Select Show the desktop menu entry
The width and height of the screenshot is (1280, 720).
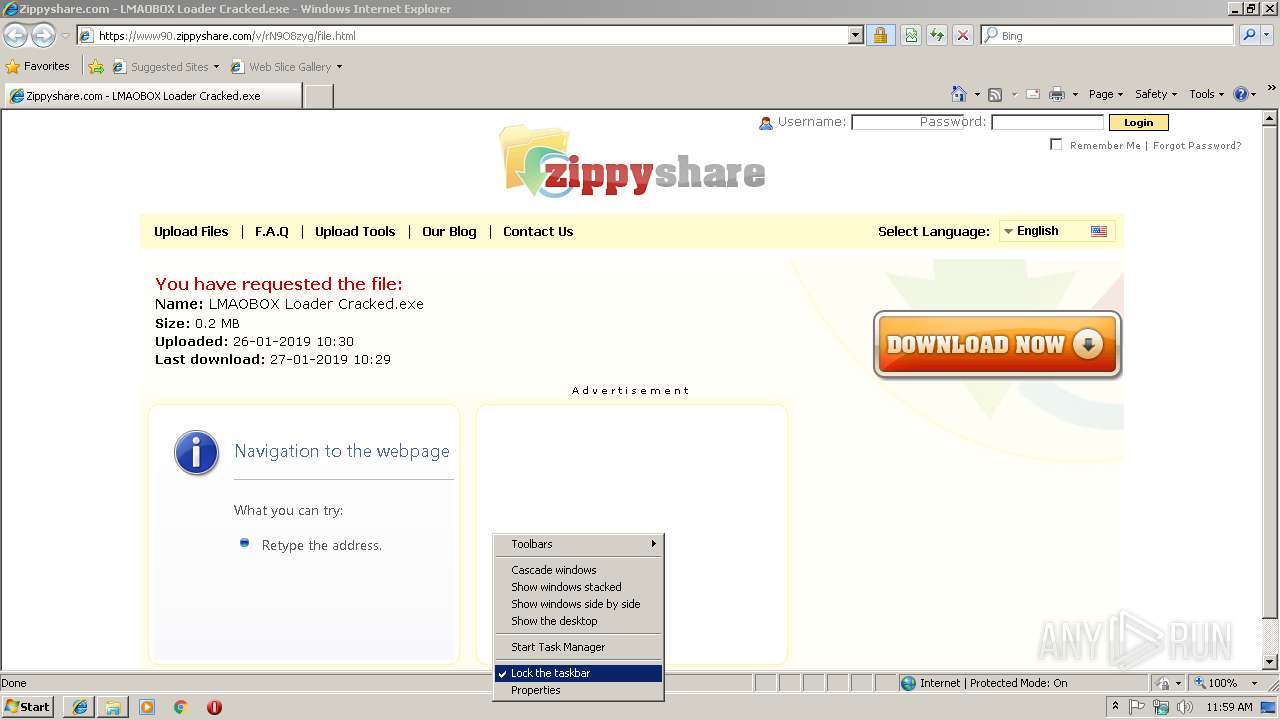point(579,621)
